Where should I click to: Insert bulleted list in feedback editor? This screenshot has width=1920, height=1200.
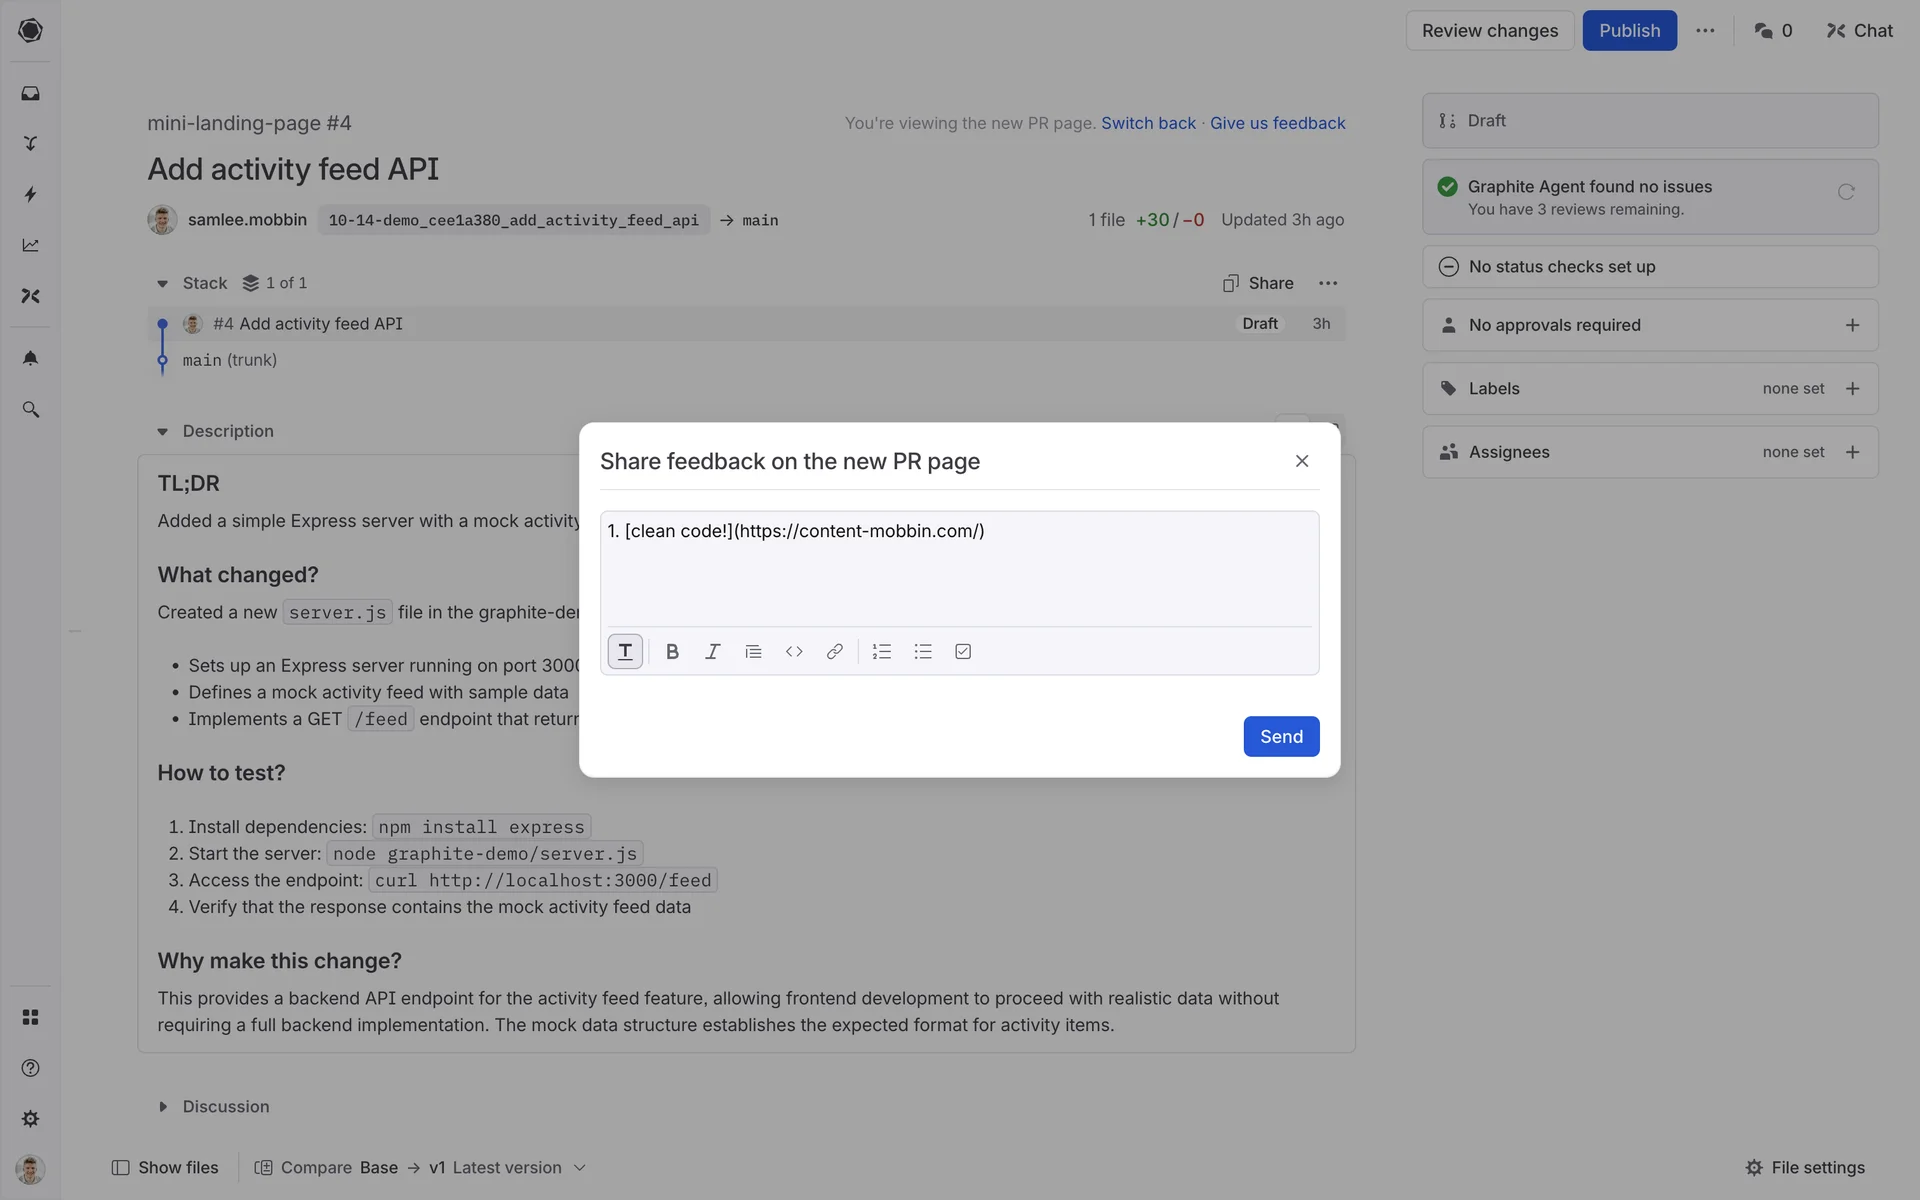point(922,652)
